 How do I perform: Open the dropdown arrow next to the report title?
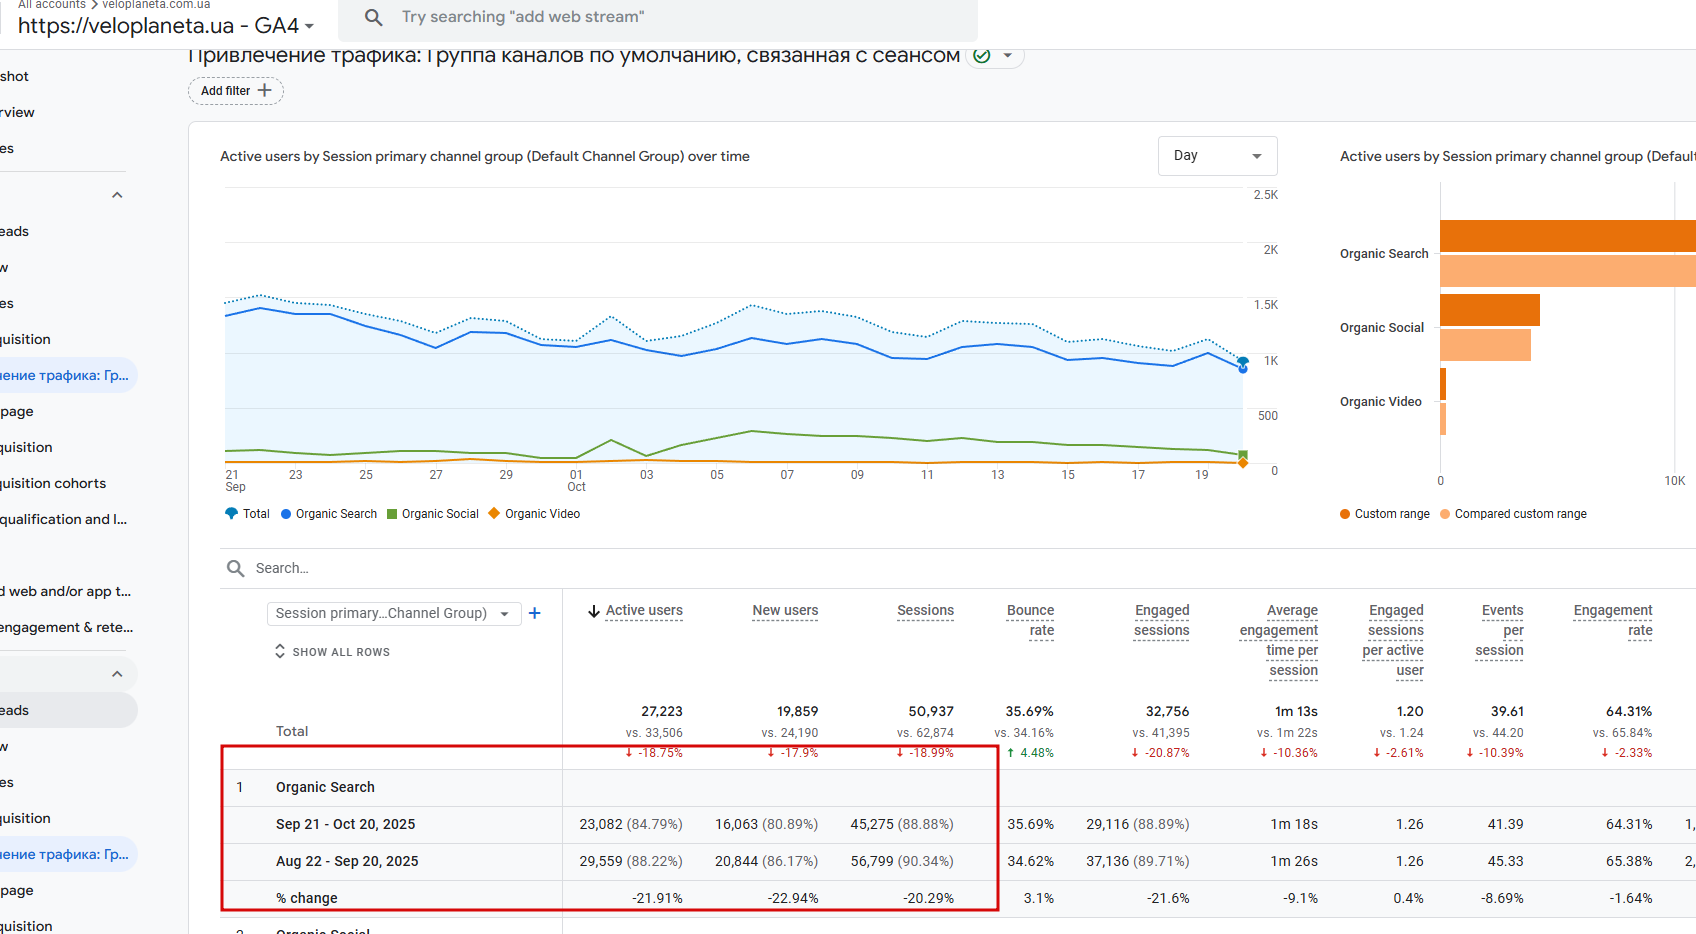[x=1008, y=56]
